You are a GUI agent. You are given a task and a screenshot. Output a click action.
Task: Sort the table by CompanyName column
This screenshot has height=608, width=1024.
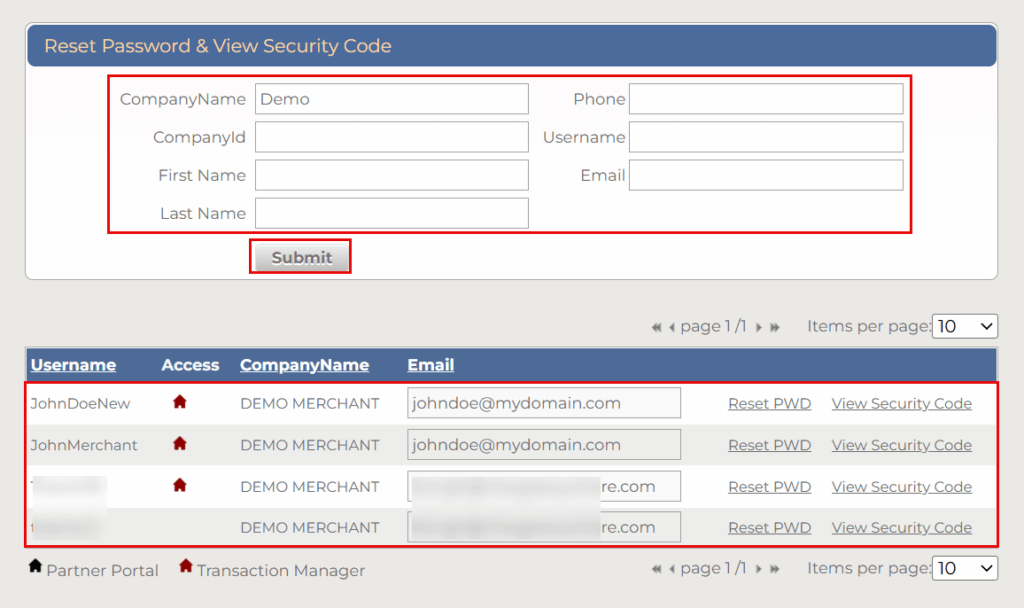point(304,365)
